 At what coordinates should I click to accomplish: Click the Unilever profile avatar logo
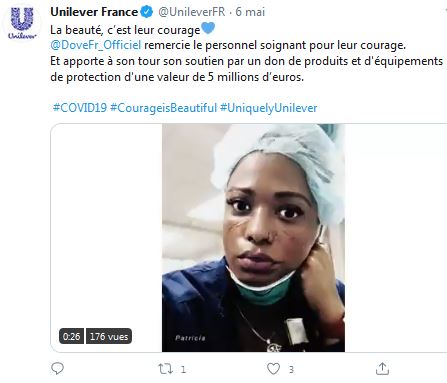(22, 23)
